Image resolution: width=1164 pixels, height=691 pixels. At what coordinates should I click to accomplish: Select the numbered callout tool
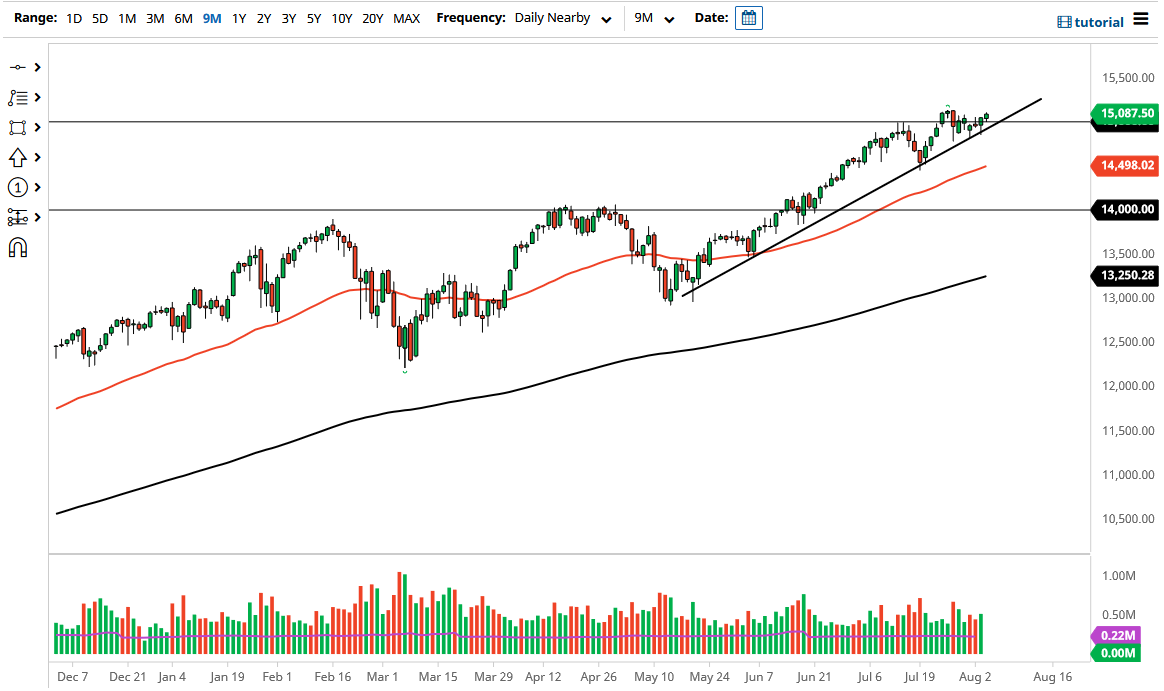pos(17,187)
